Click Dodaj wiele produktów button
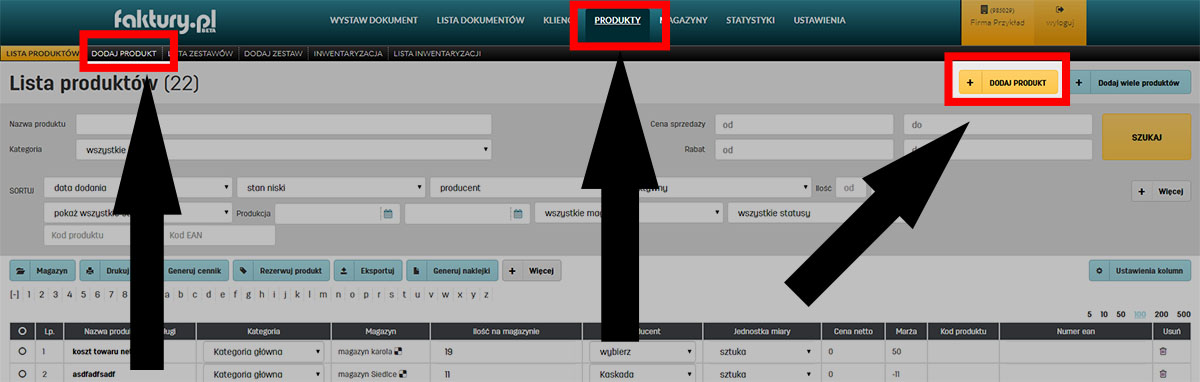 coord(1130,83)
